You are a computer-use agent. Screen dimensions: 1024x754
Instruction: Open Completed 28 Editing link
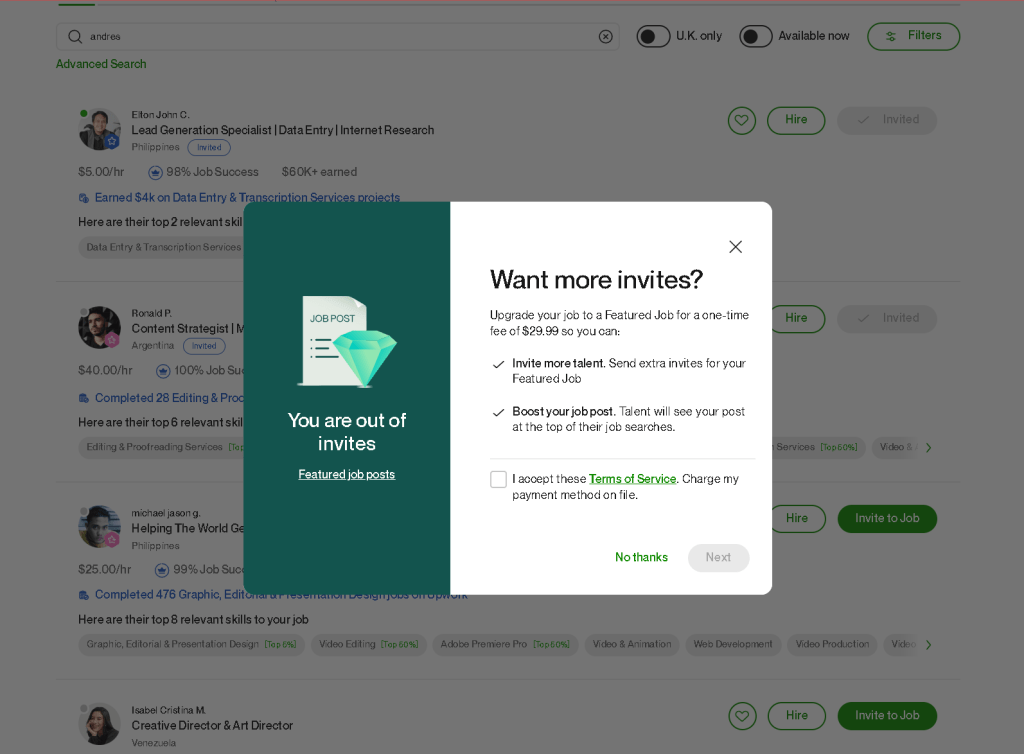coord(169,398)
